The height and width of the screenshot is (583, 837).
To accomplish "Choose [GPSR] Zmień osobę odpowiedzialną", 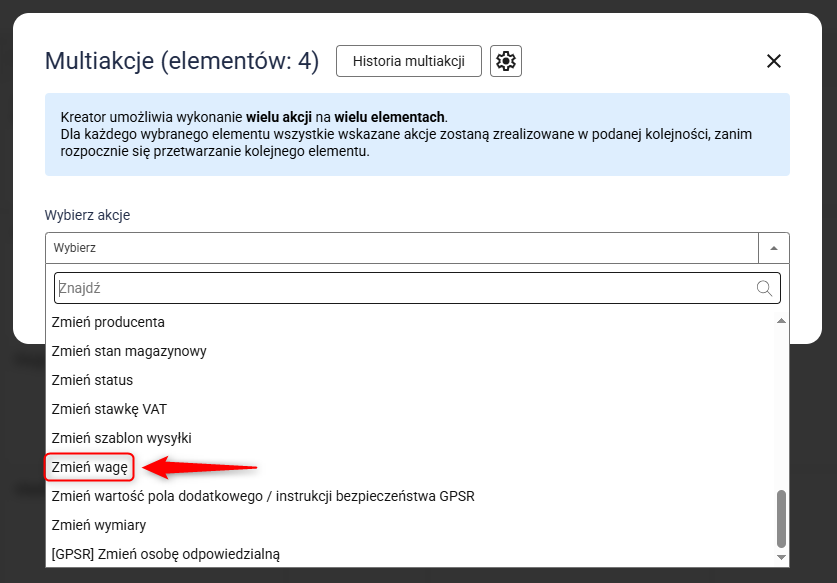I will [x=165, y=554].
